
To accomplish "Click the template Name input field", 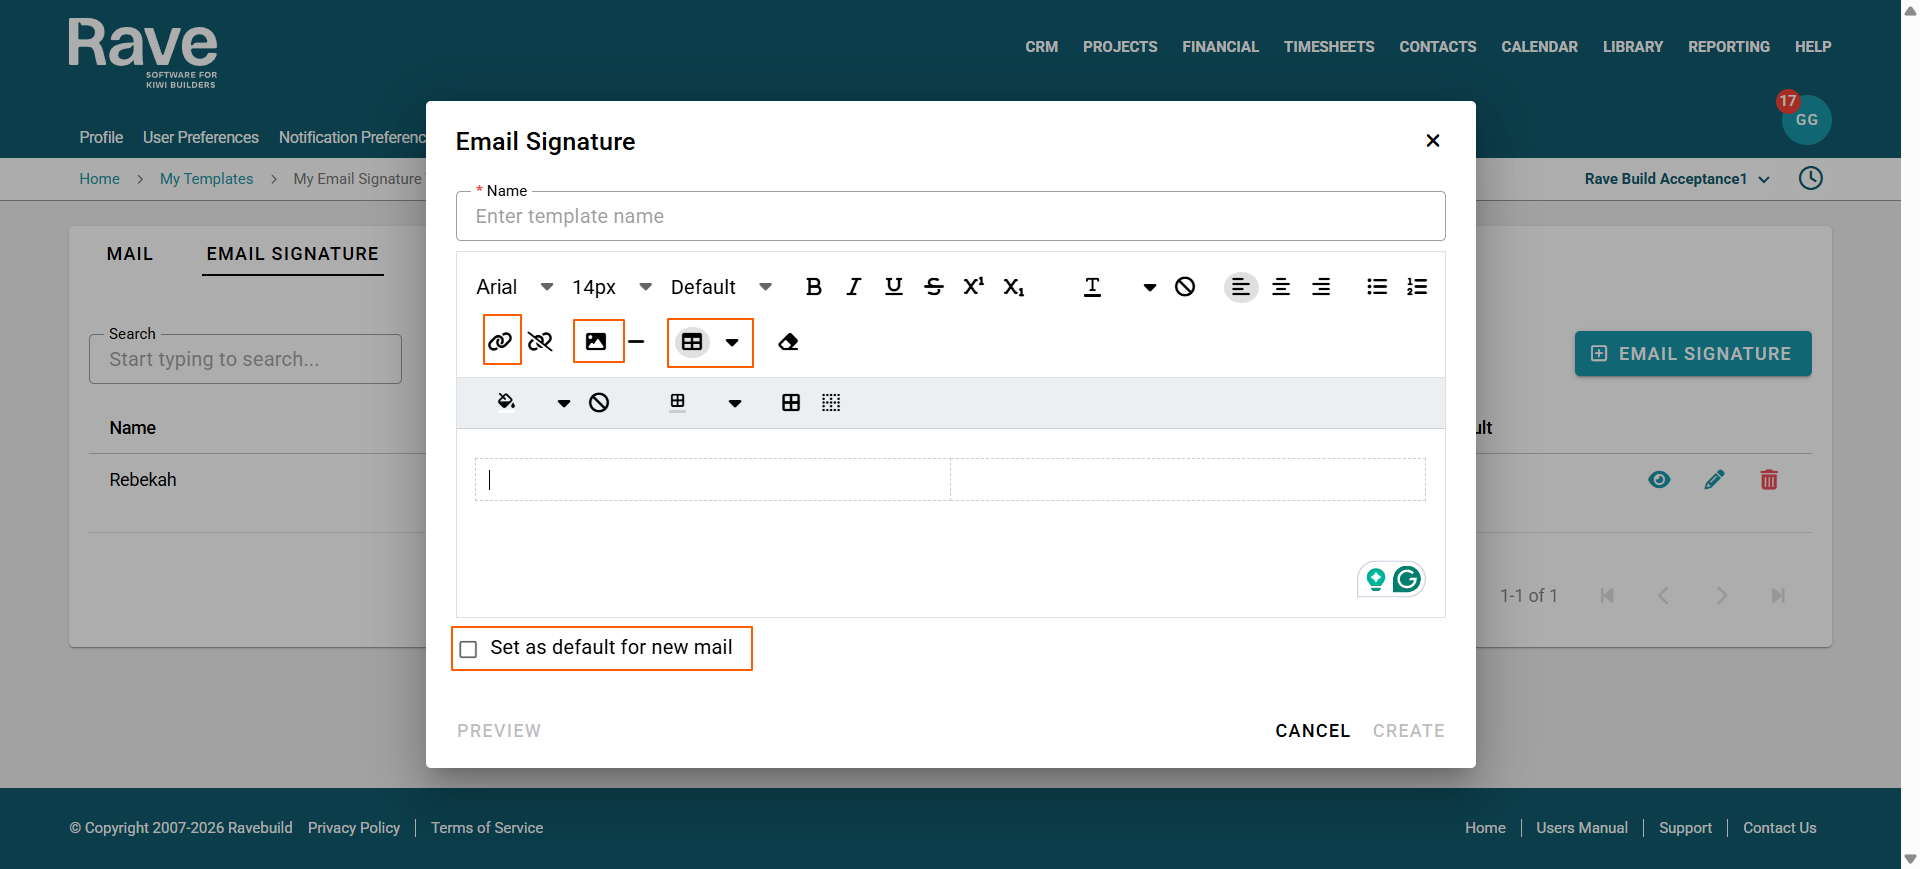I will 950,216.
